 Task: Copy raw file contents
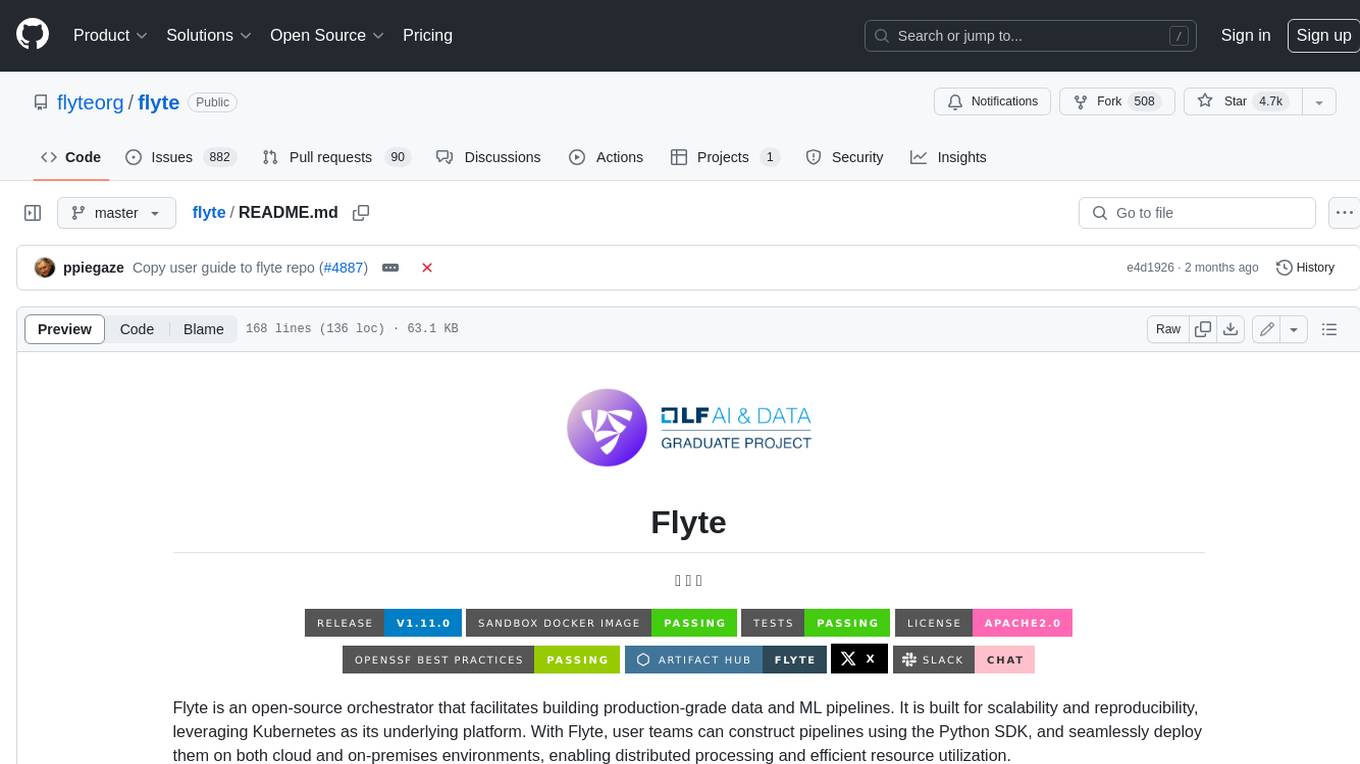(1203, 329)
